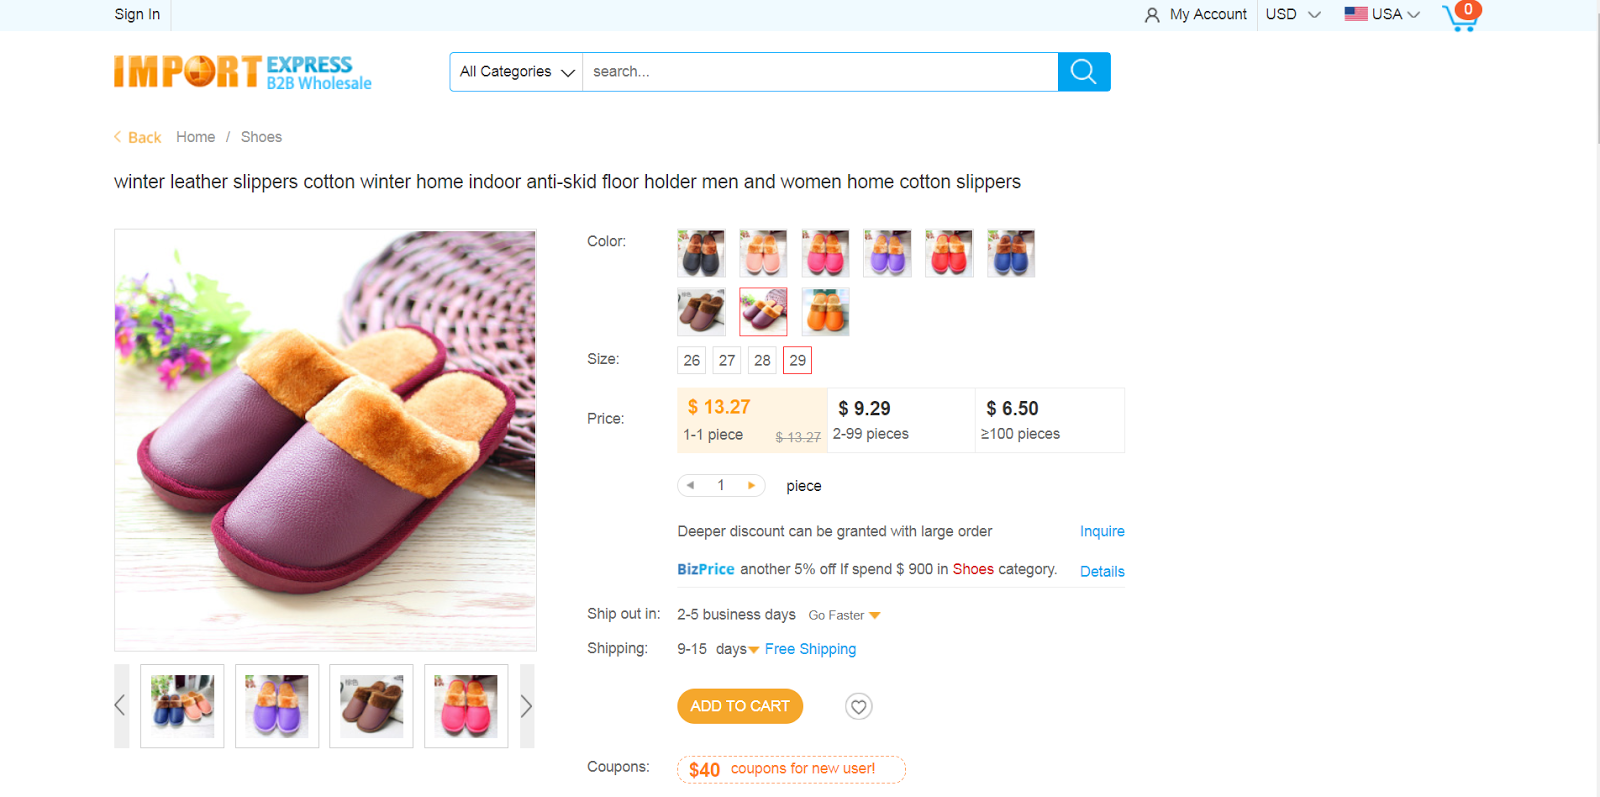Select size 26
The width and height of the screenshot is (1600, 797).
[x=691, y=360]
